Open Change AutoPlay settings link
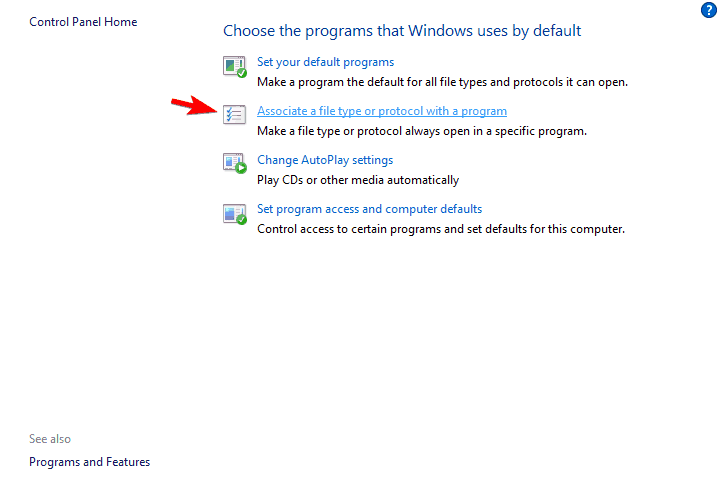Screen dimensions: 719x489 coord(325,160)
